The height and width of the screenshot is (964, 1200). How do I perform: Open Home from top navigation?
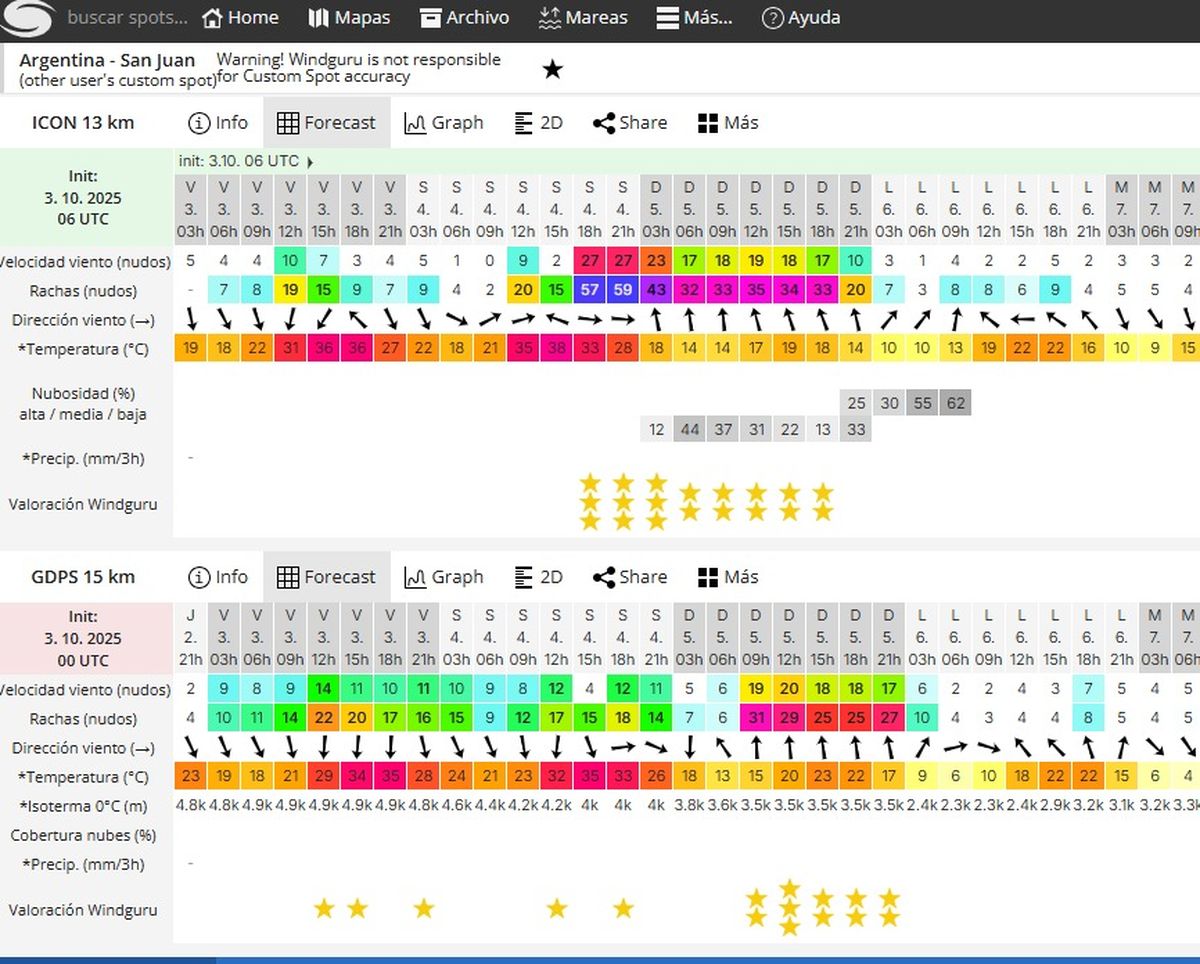(240, 18)
